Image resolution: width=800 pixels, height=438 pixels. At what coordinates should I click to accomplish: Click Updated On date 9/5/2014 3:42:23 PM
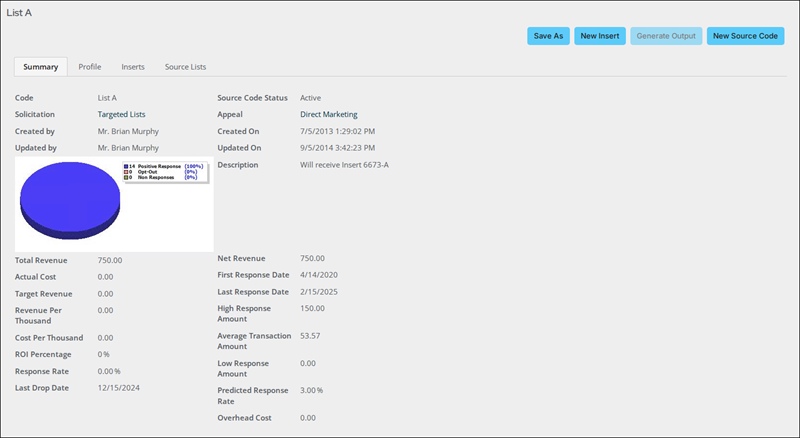(337, 148)
